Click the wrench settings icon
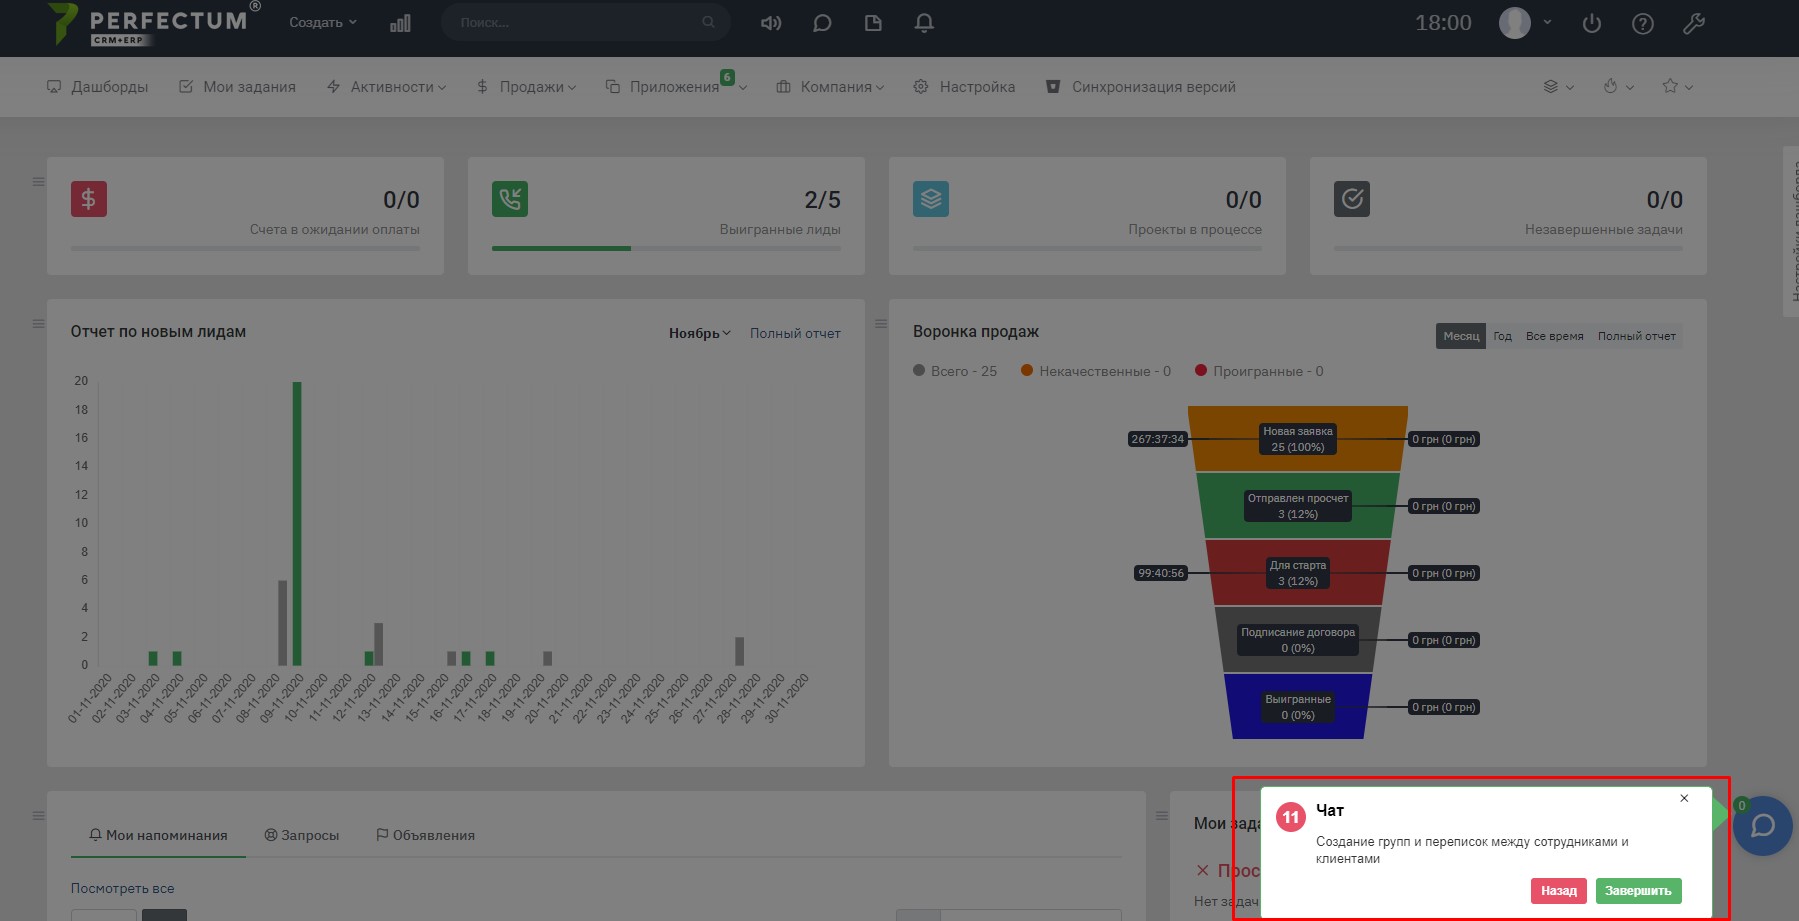The width and height of the screenshot is (1799, 921). click(x=1694, y=24)
